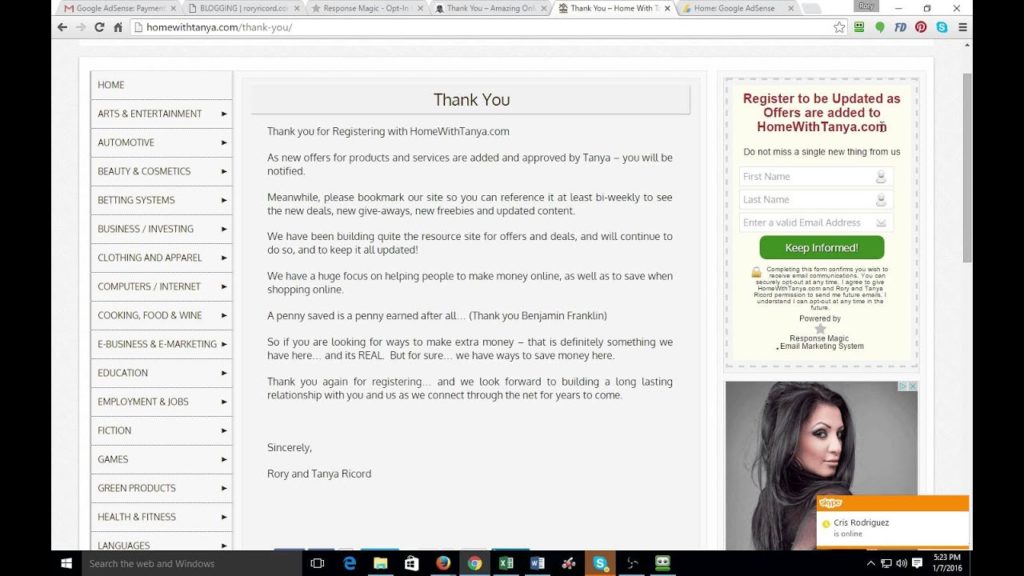Open Task View in taskbar
This screenshot has height=576, width=1024.
(317, 563)
